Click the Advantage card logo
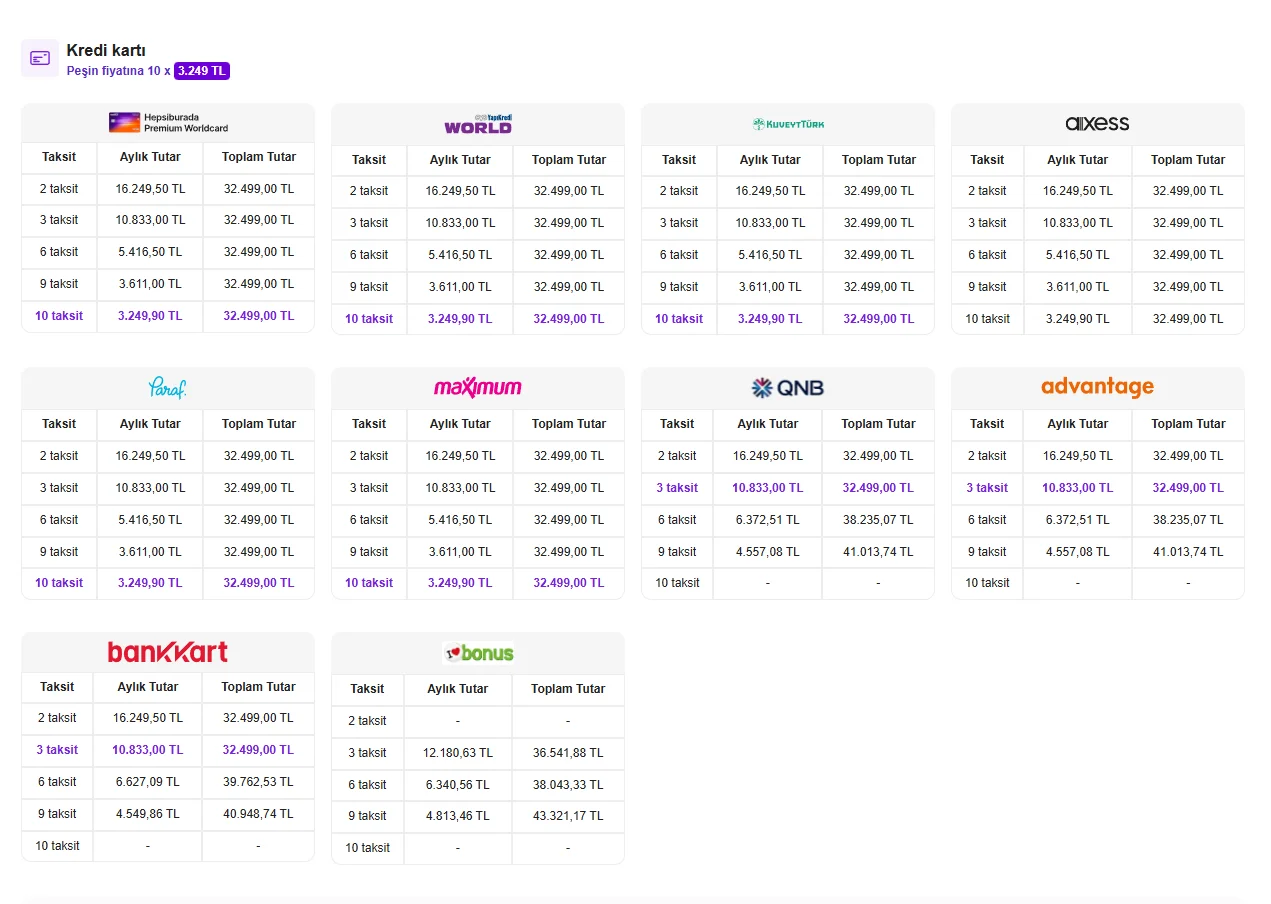 tap(1097, 387)
